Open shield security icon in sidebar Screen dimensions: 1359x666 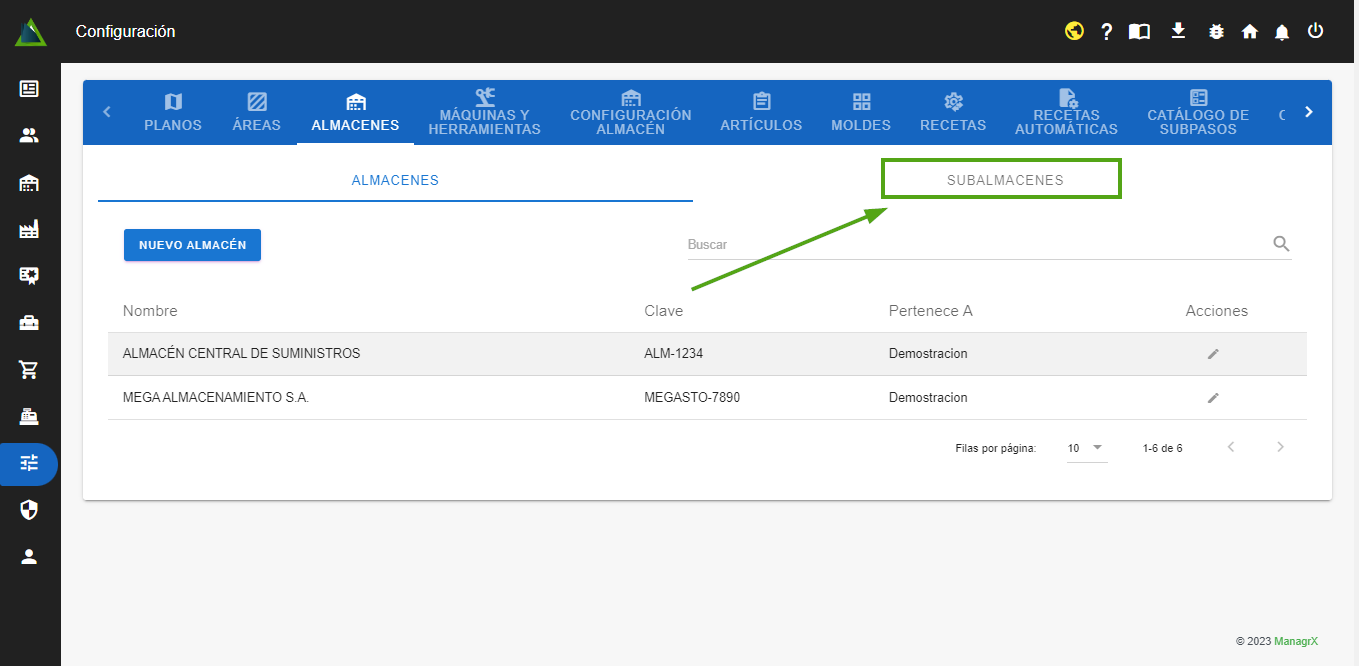(29, 511)
